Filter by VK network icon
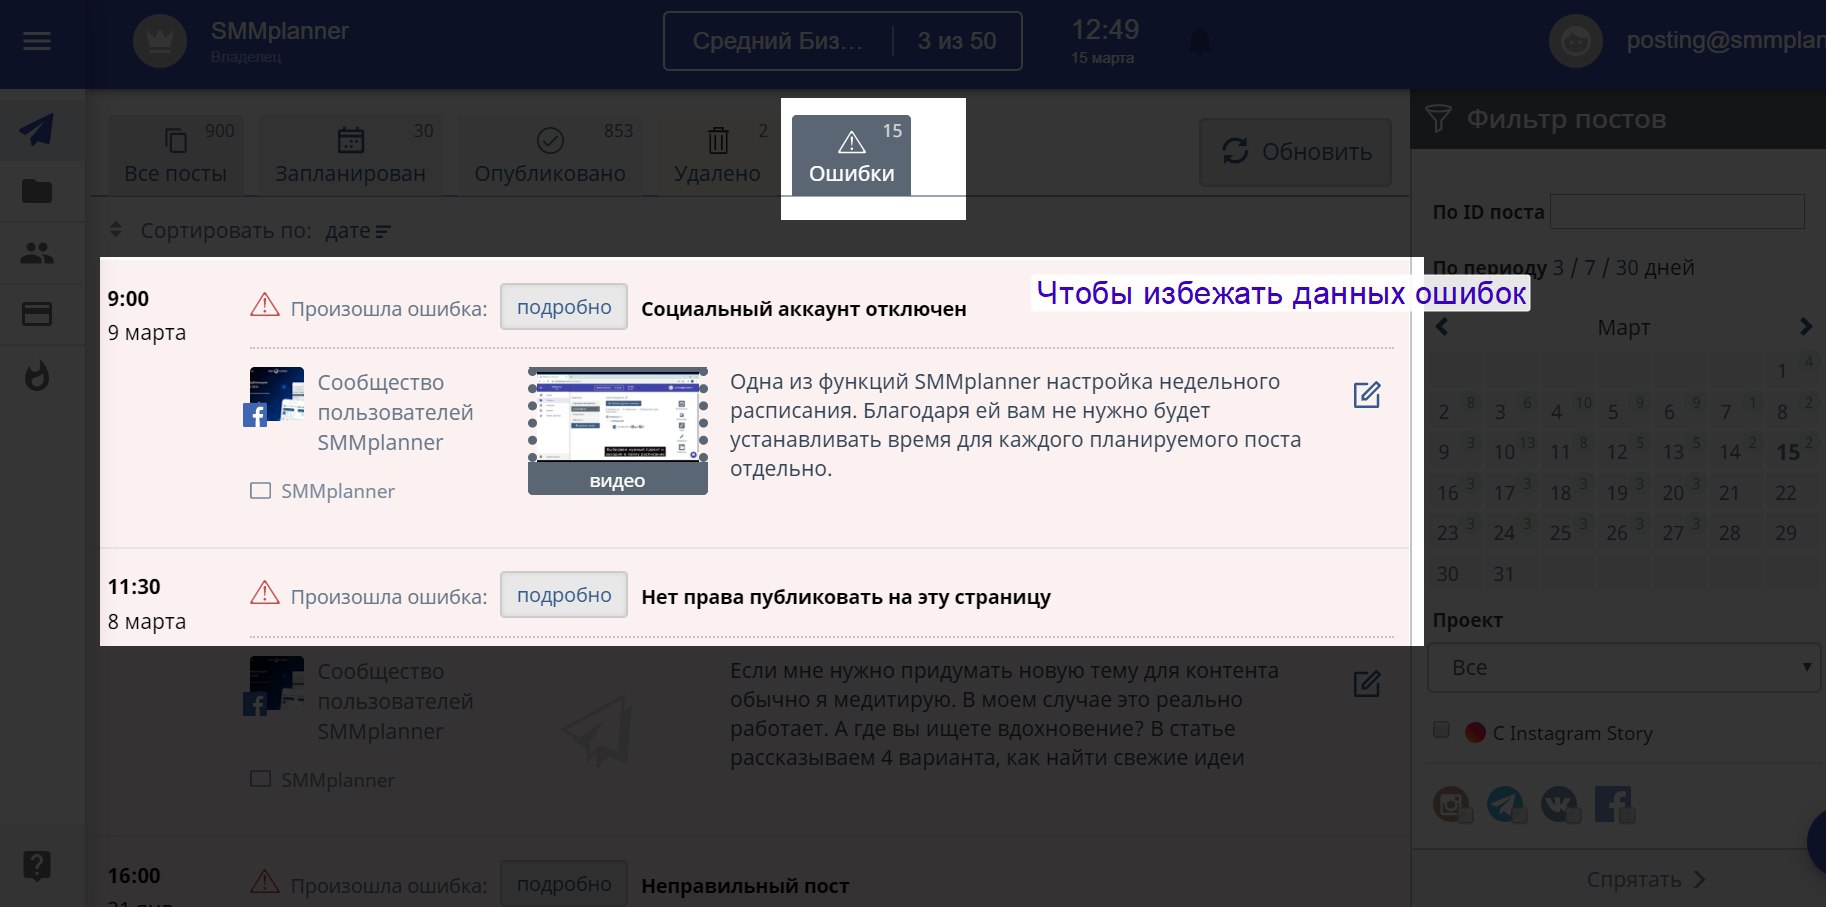1826x907 pixels. [x=1559, y=803]
